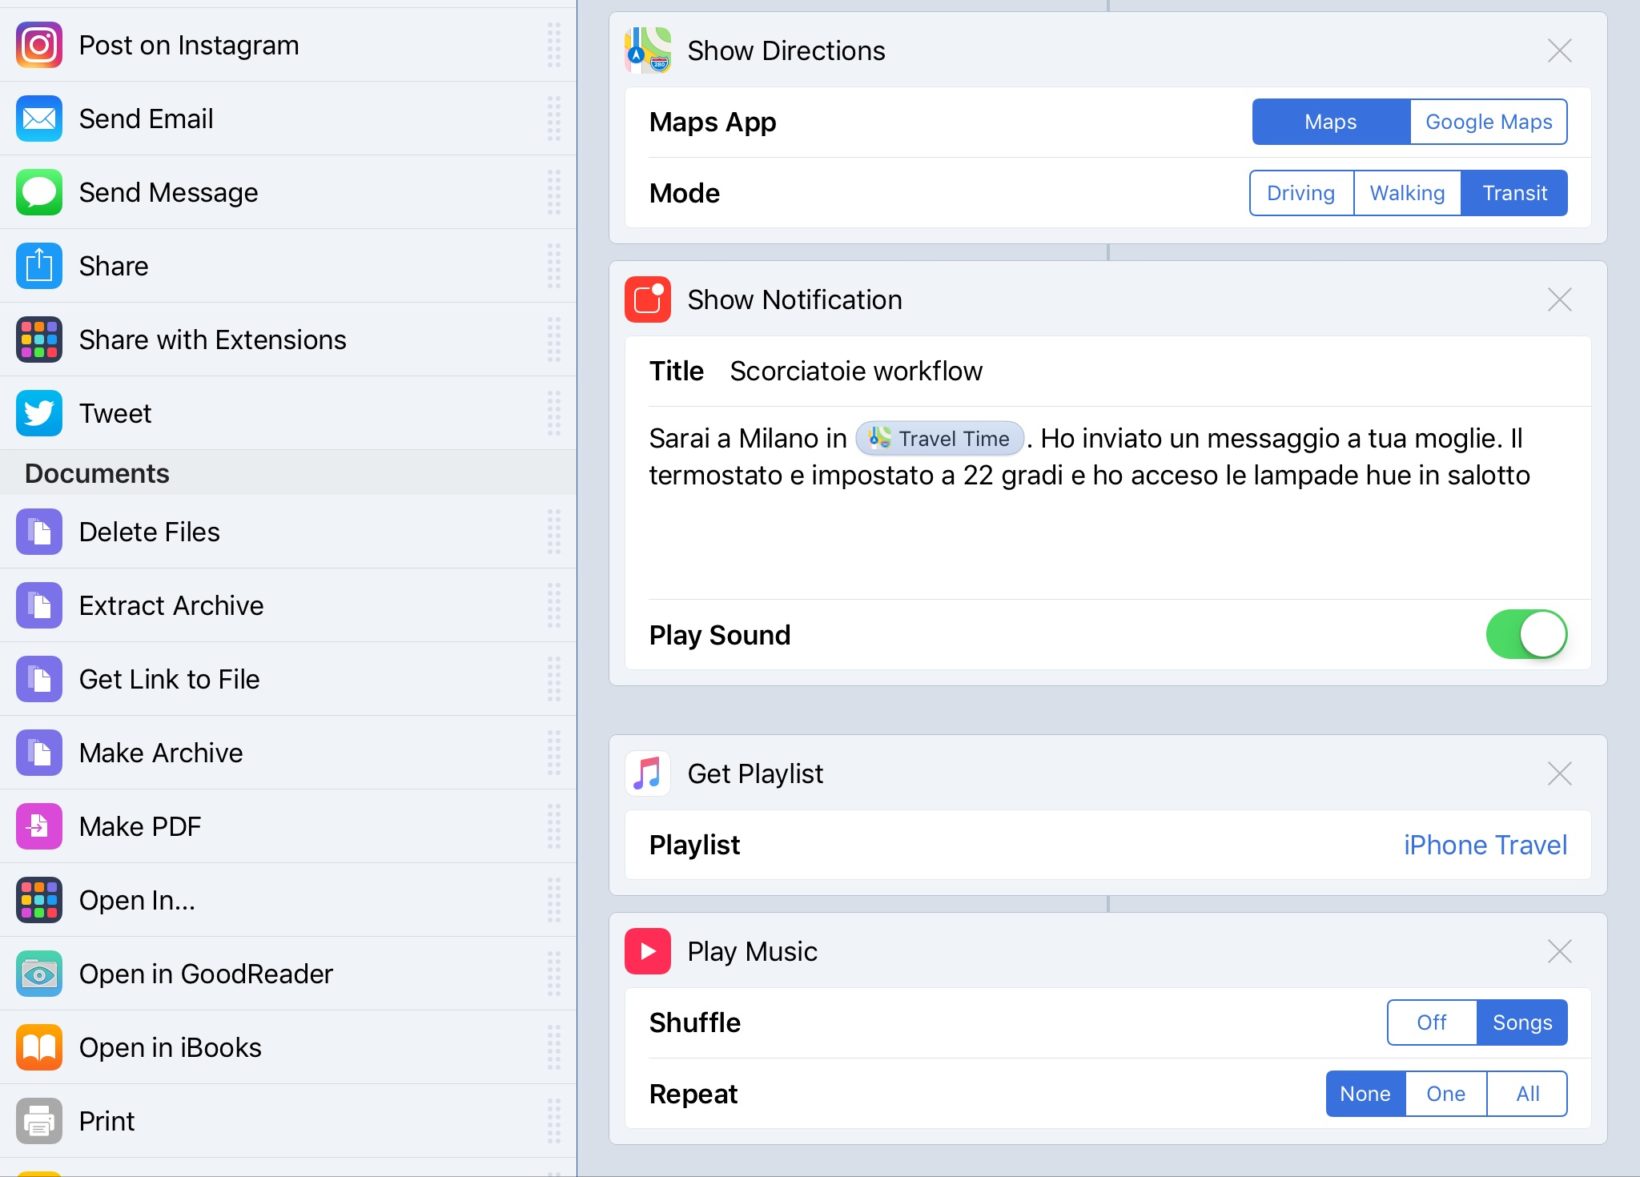Toggle the Play Sound switch

pyautogui.click(x=1526, y=635)
